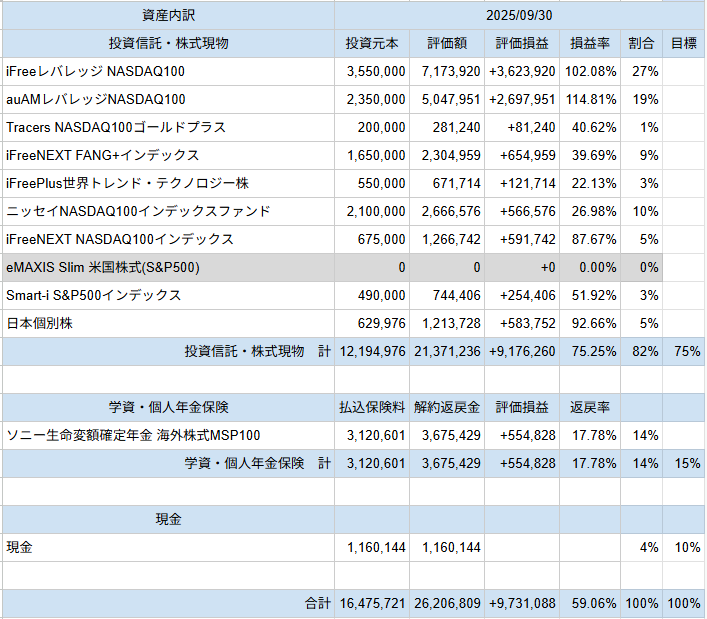Select the 現金 section header cell
Screen dimensions: 707x619
coord(168,520)
